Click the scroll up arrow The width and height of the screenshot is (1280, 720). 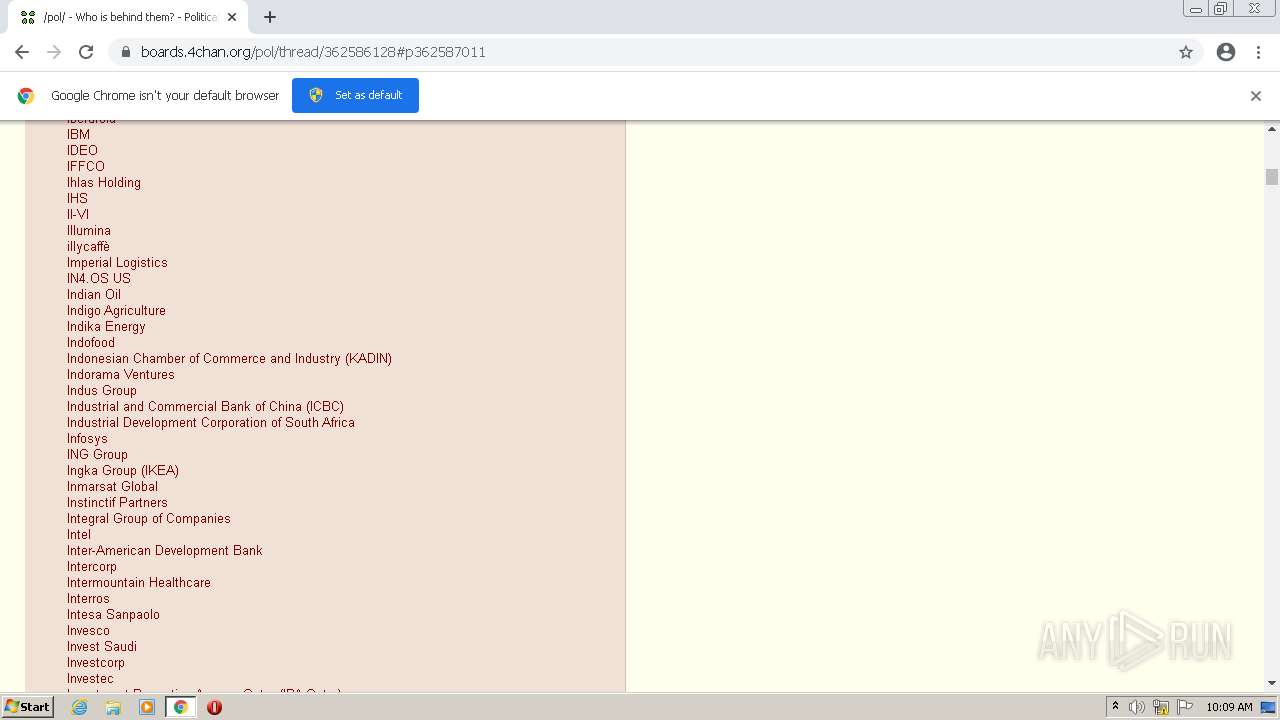click(1272, 129)
